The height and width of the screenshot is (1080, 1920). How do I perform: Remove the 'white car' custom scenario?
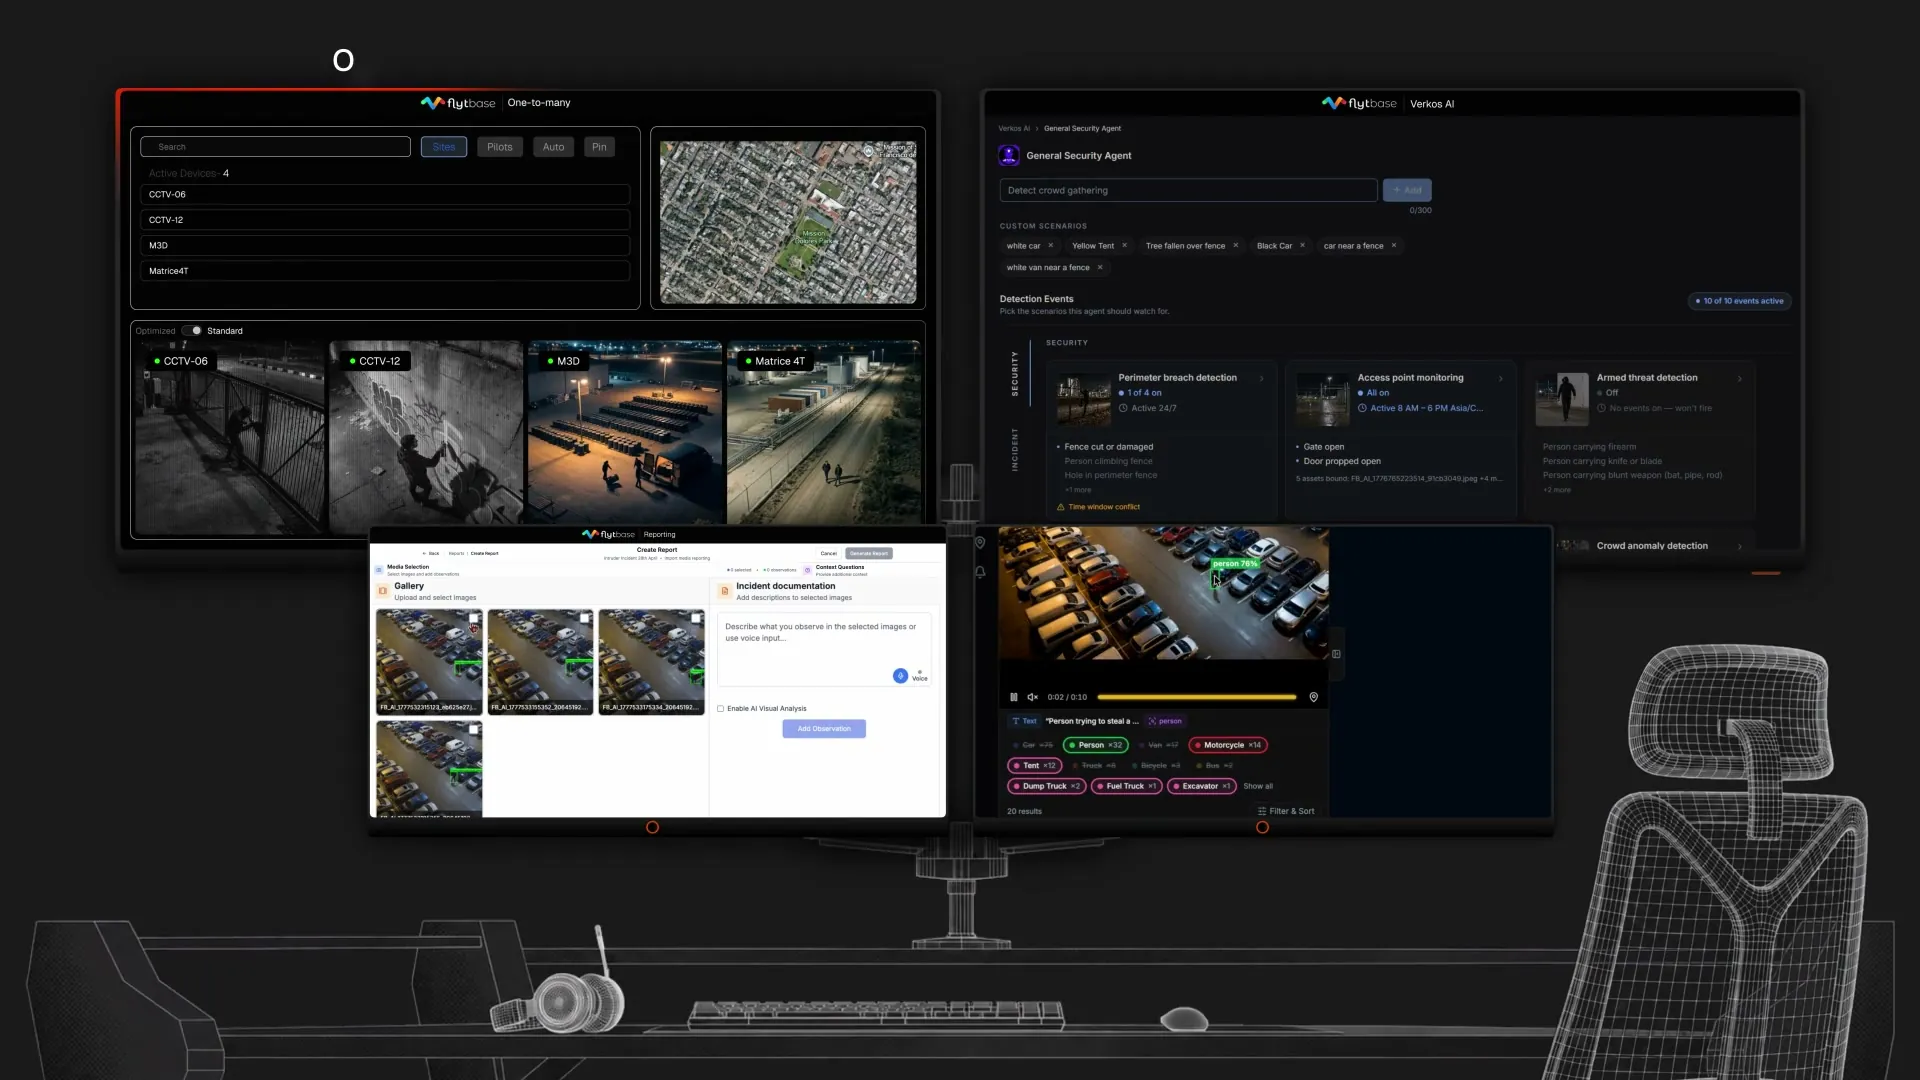(x=1051, y=246)
